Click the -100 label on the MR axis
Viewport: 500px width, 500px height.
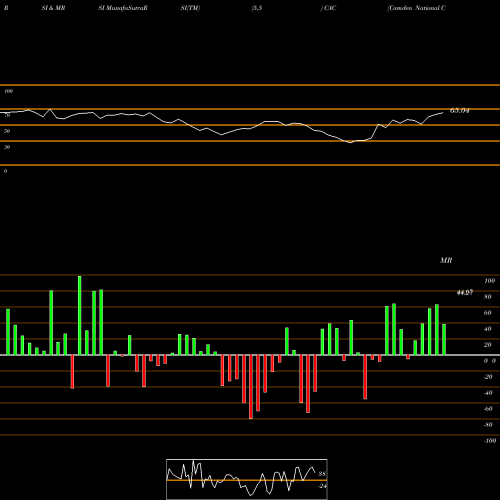pyautogui.click(x=490, y=441)
